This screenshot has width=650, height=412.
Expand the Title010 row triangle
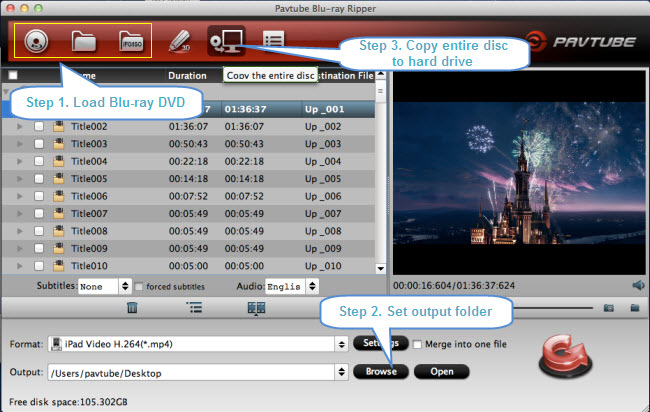(19, 266)
